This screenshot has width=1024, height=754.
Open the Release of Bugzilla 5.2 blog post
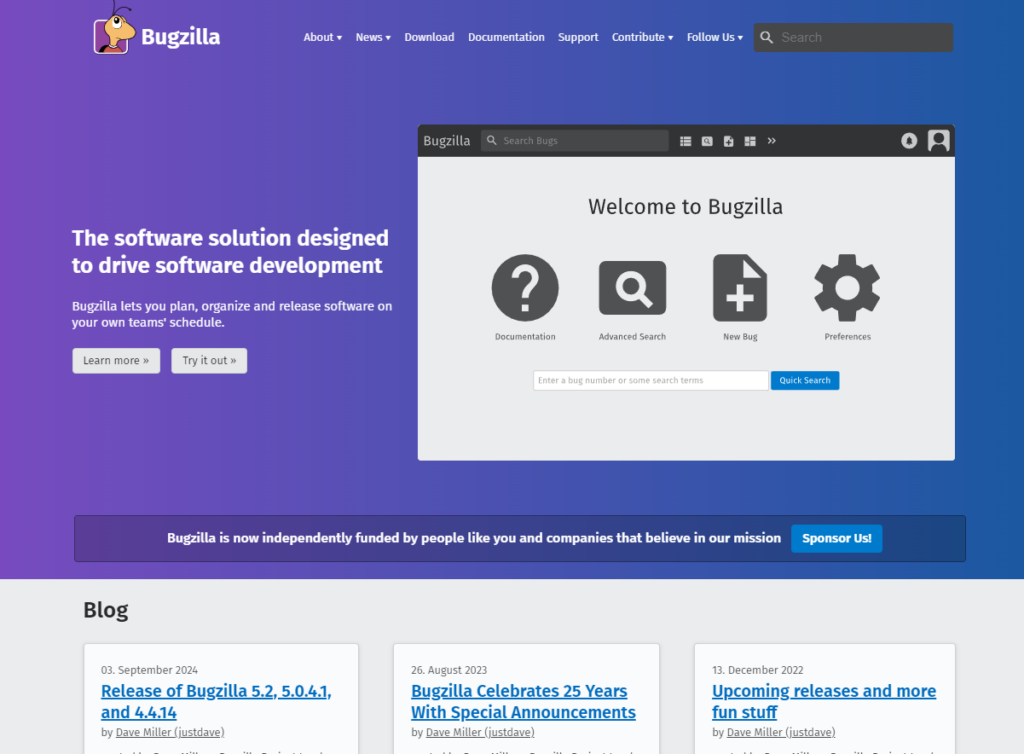216,701
